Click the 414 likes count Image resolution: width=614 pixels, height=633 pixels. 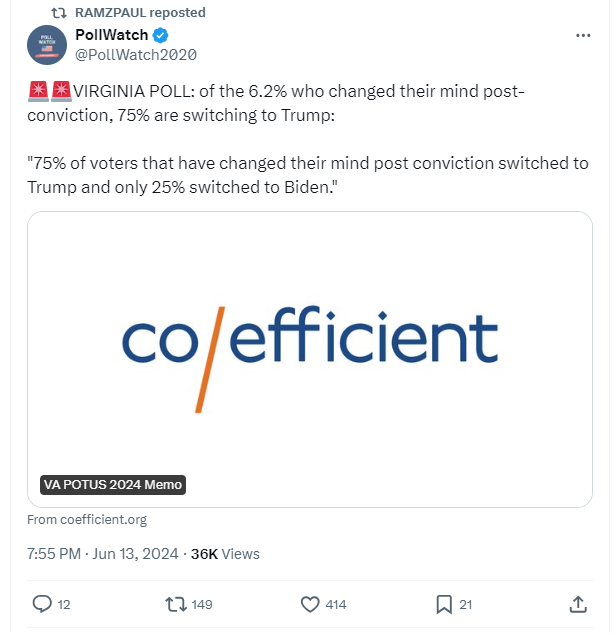pyautogui.click(x=336, y=604)
